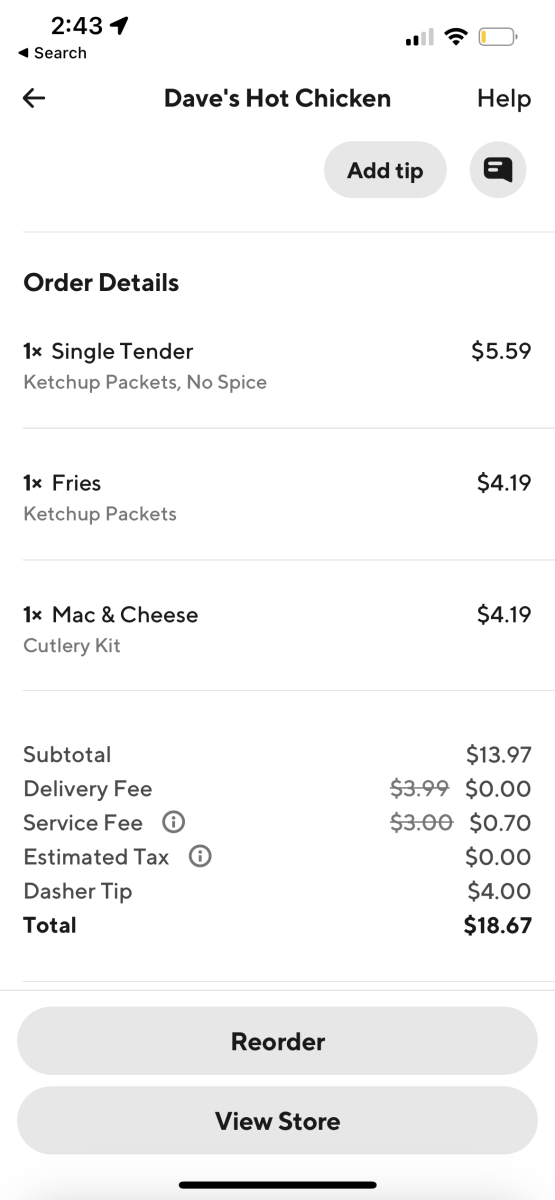Tap the Total amount $18.67
Viewport: 555px width, 1200px height.
(498, 925)
